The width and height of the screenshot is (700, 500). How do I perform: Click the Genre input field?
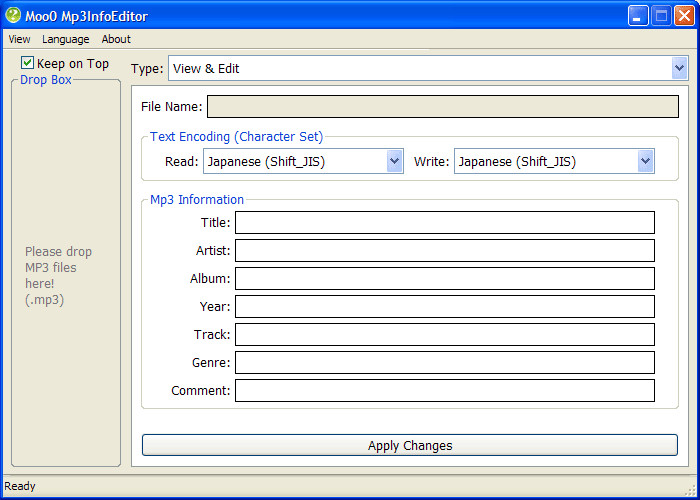[x=445, y=362]
